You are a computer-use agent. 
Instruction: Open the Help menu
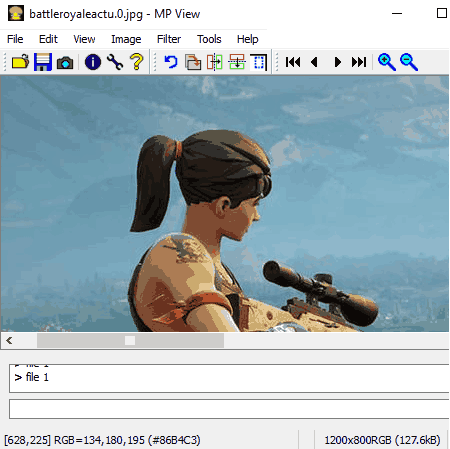click(248, 39)
